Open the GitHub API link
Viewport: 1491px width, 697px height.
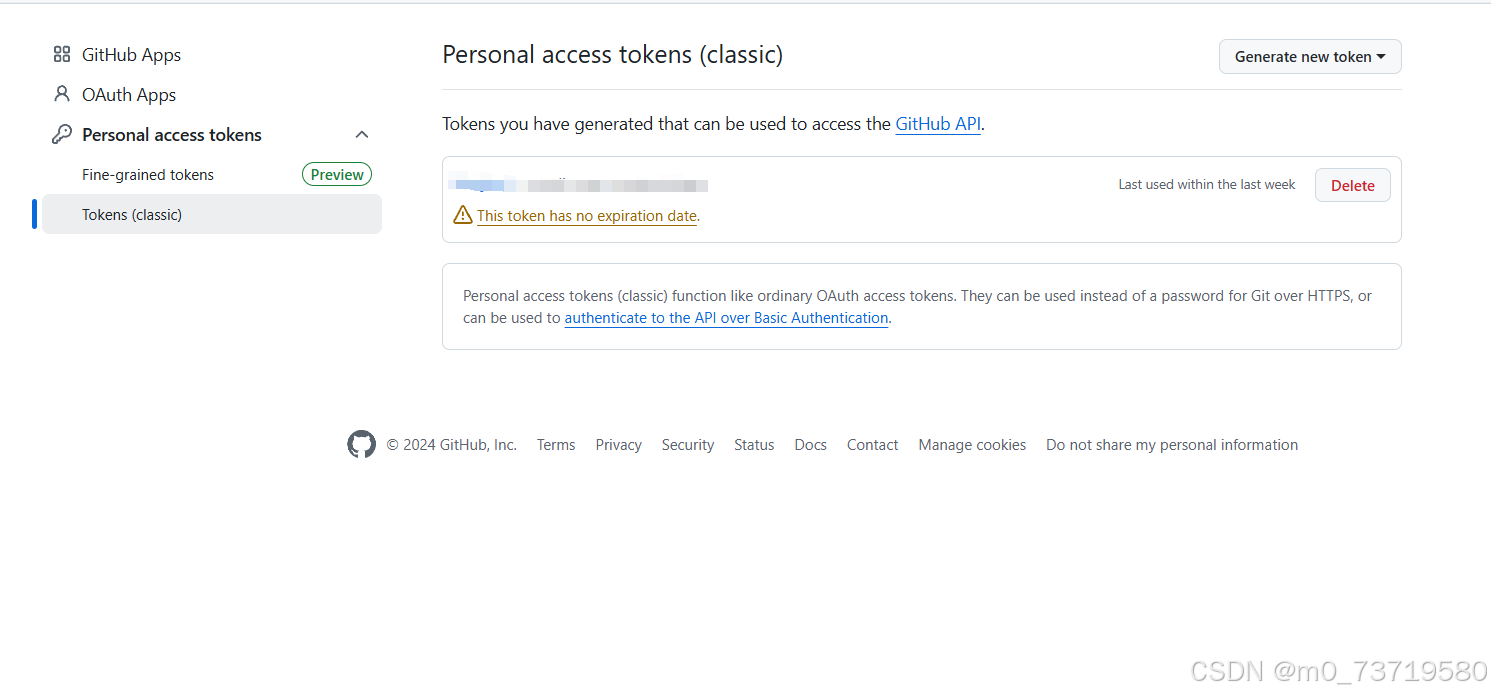point(937,124)
